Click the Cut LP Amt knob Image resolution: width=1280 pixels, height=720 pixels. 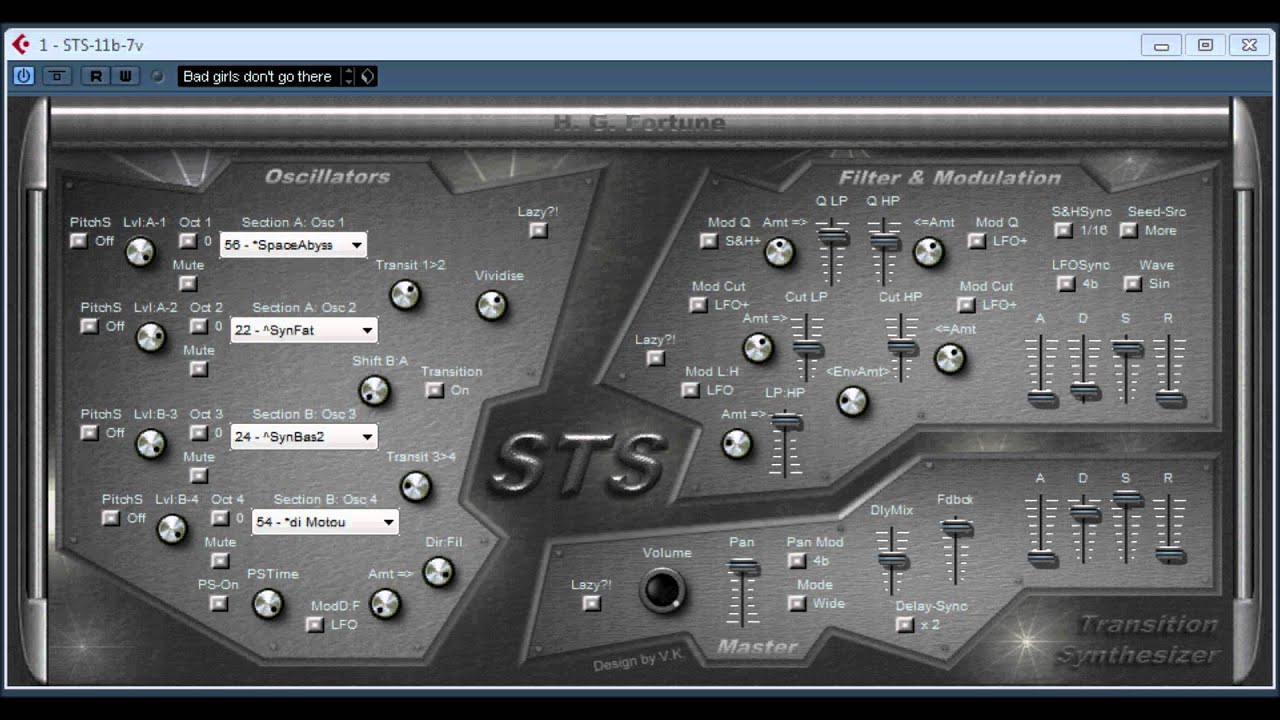(758, 348)
